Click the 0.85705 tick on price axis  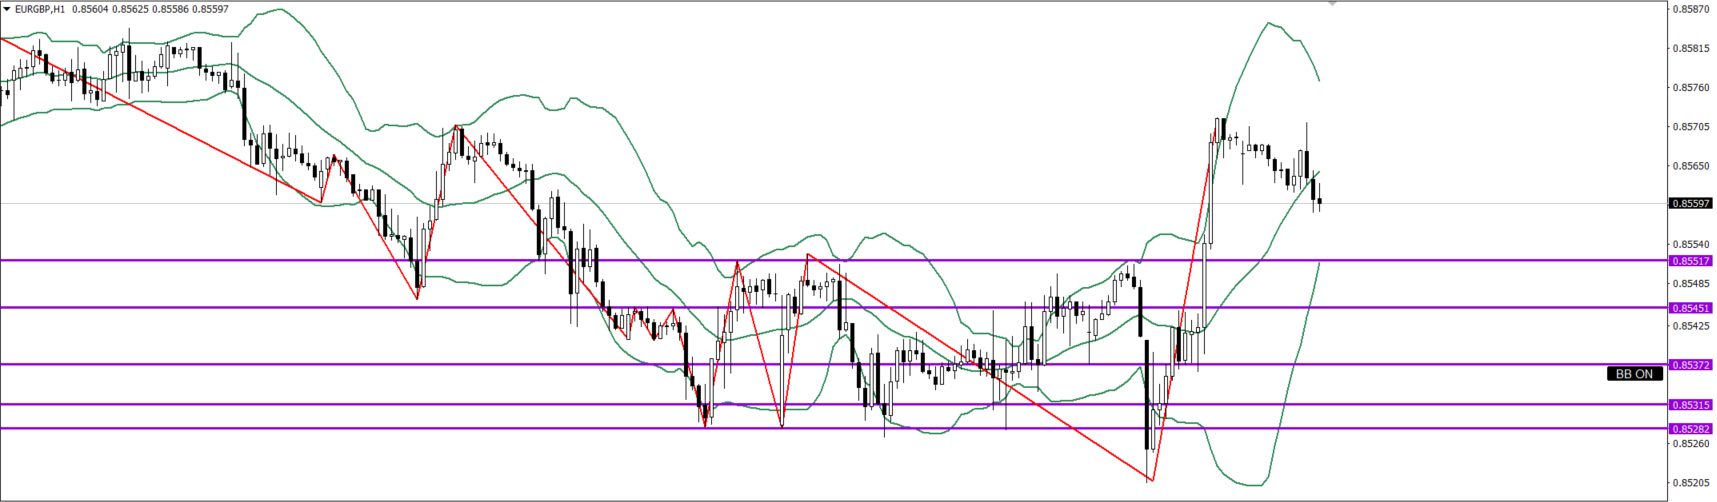[1690, 127]
